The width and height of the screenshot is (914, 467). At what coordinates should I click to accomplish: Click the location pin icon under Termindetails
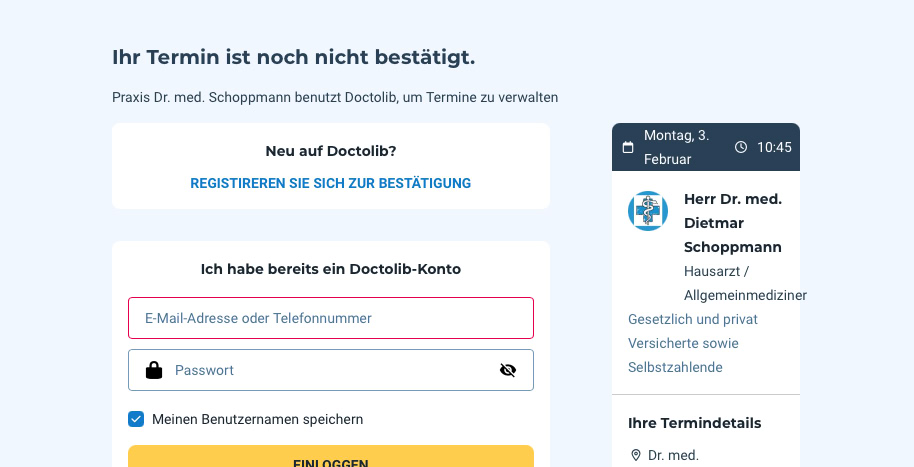tap(635, 455)
